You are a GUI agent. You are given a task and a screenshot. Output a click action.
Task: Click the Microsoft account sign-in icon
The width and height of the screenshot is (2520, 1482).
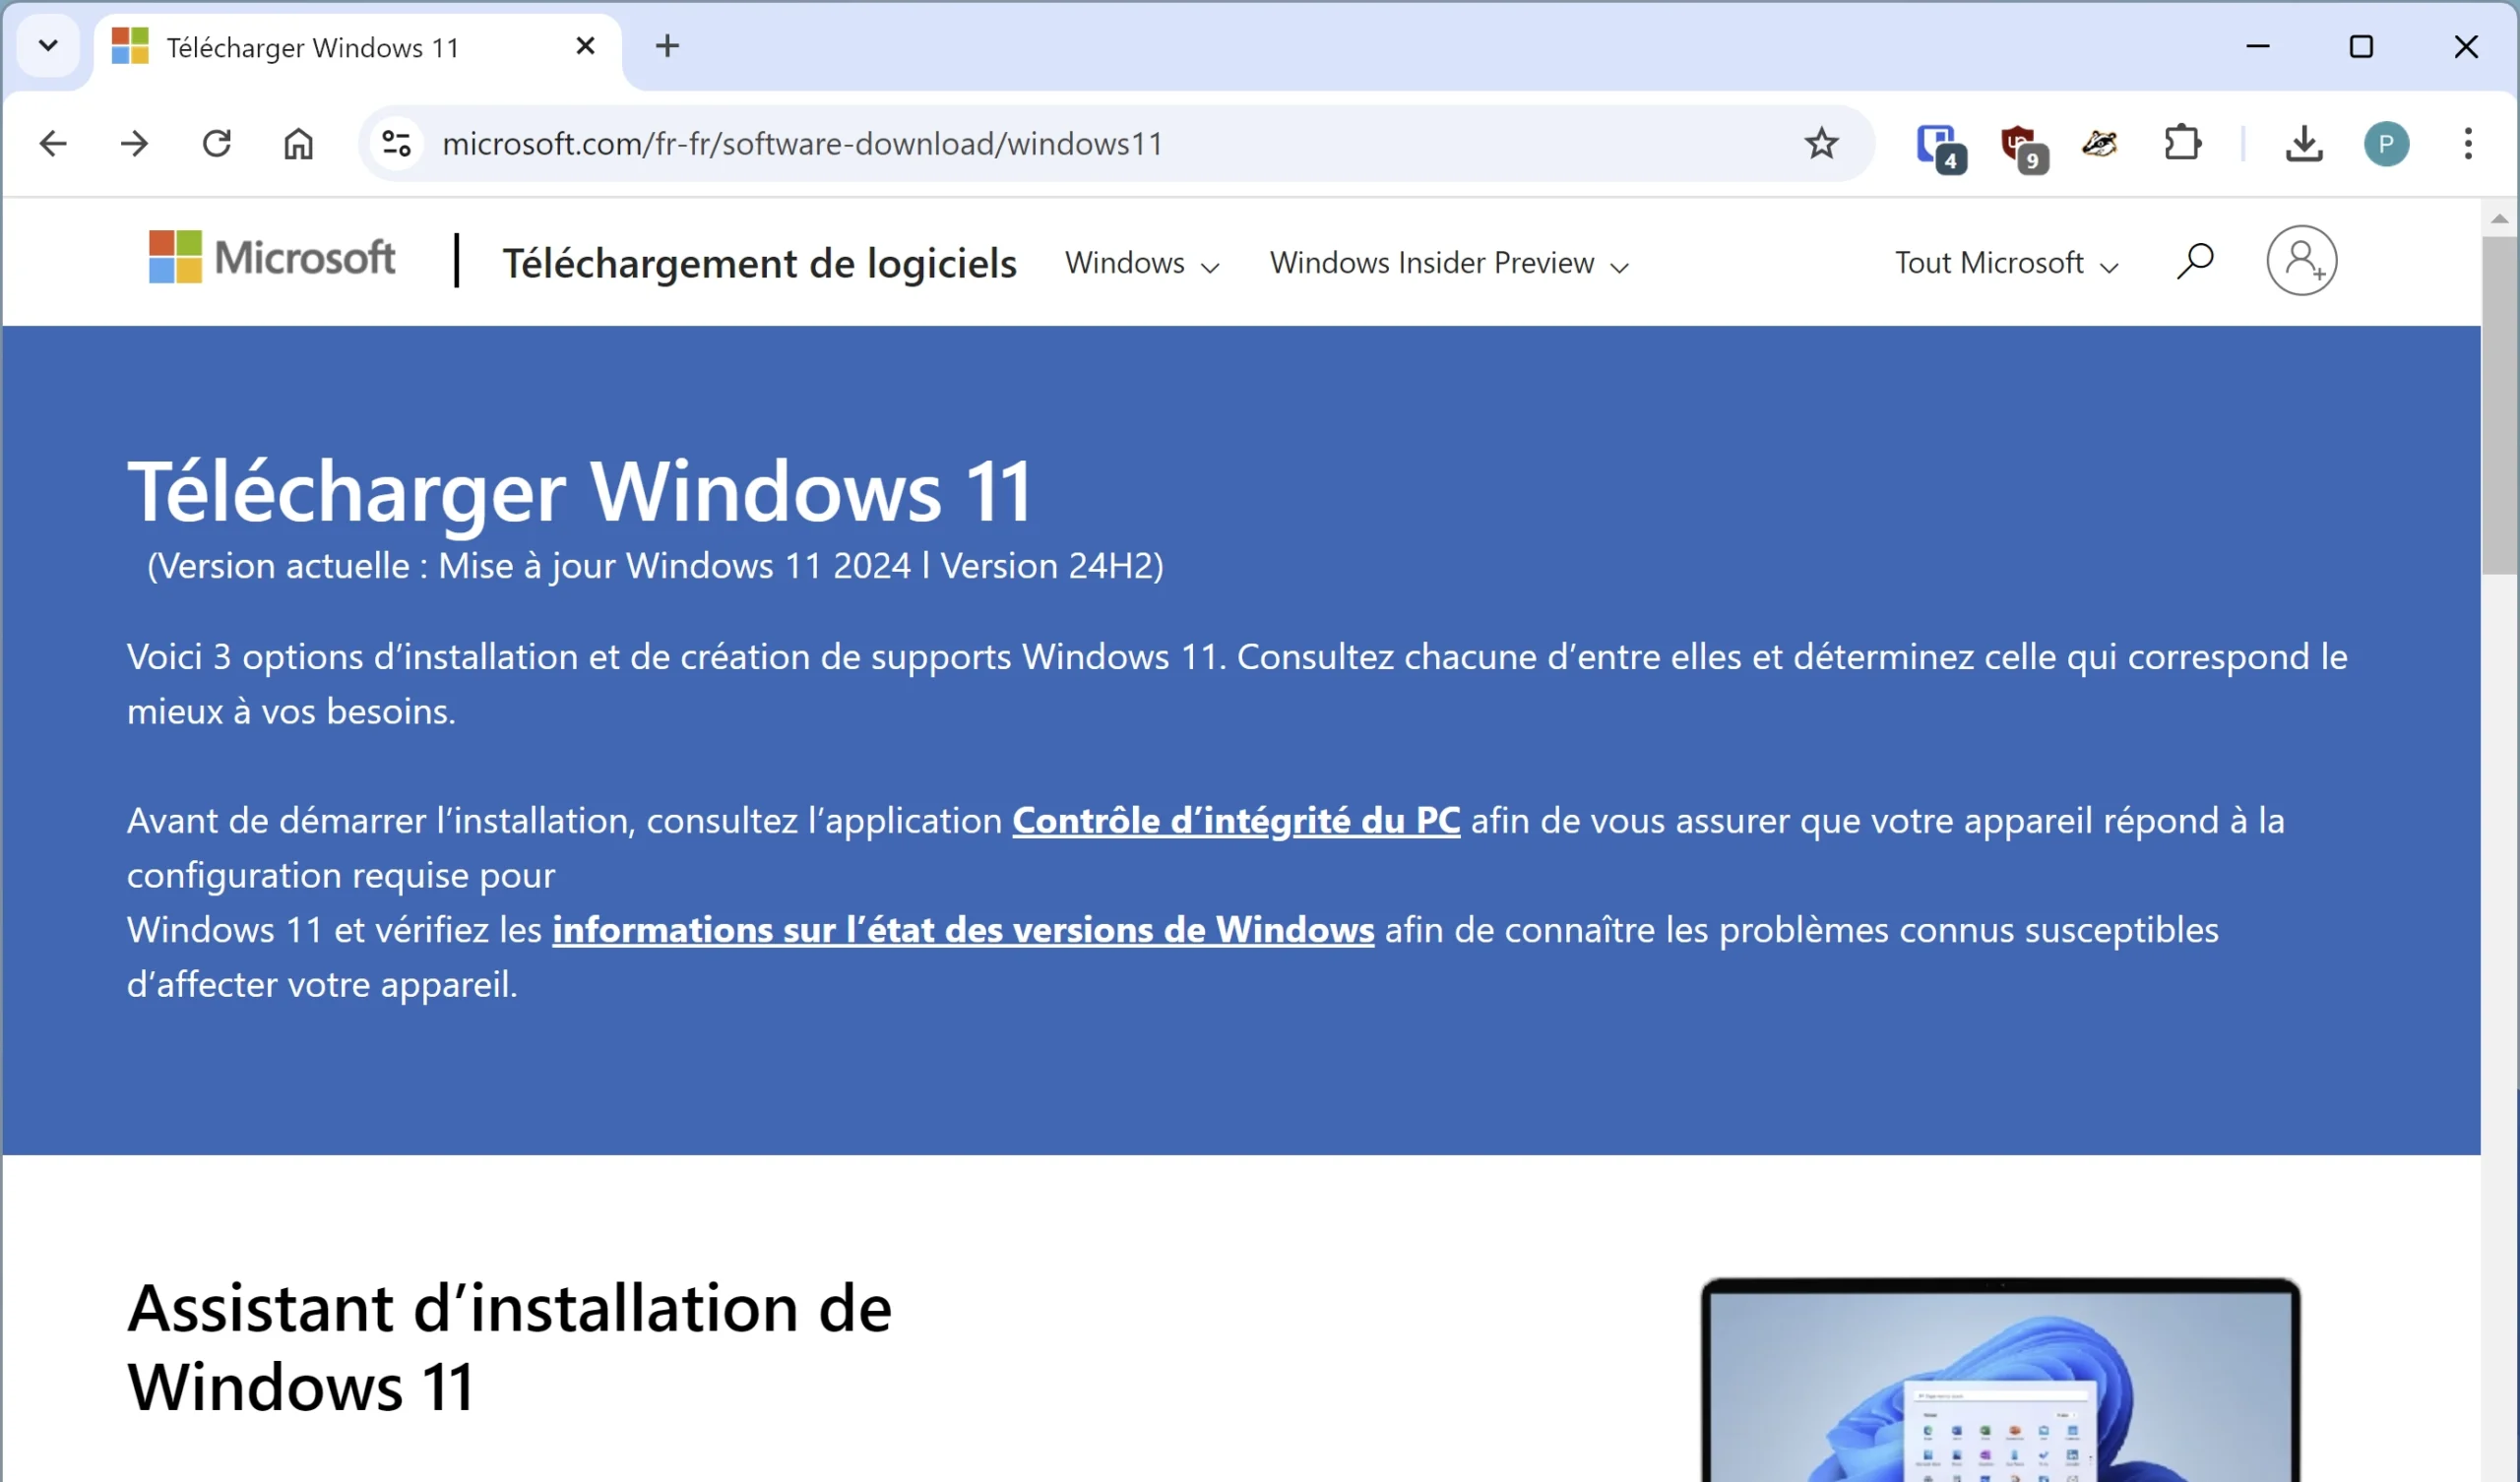click(x=2301, y=261)
